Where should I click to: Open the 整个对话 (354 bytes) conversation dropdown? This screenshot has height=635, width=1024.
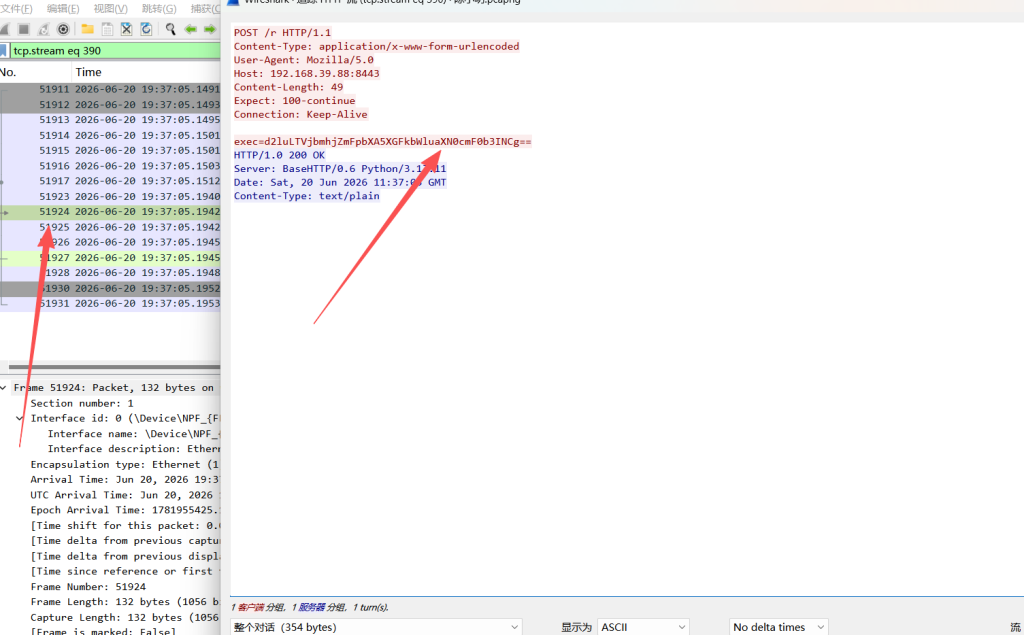(x=376, y=627)
